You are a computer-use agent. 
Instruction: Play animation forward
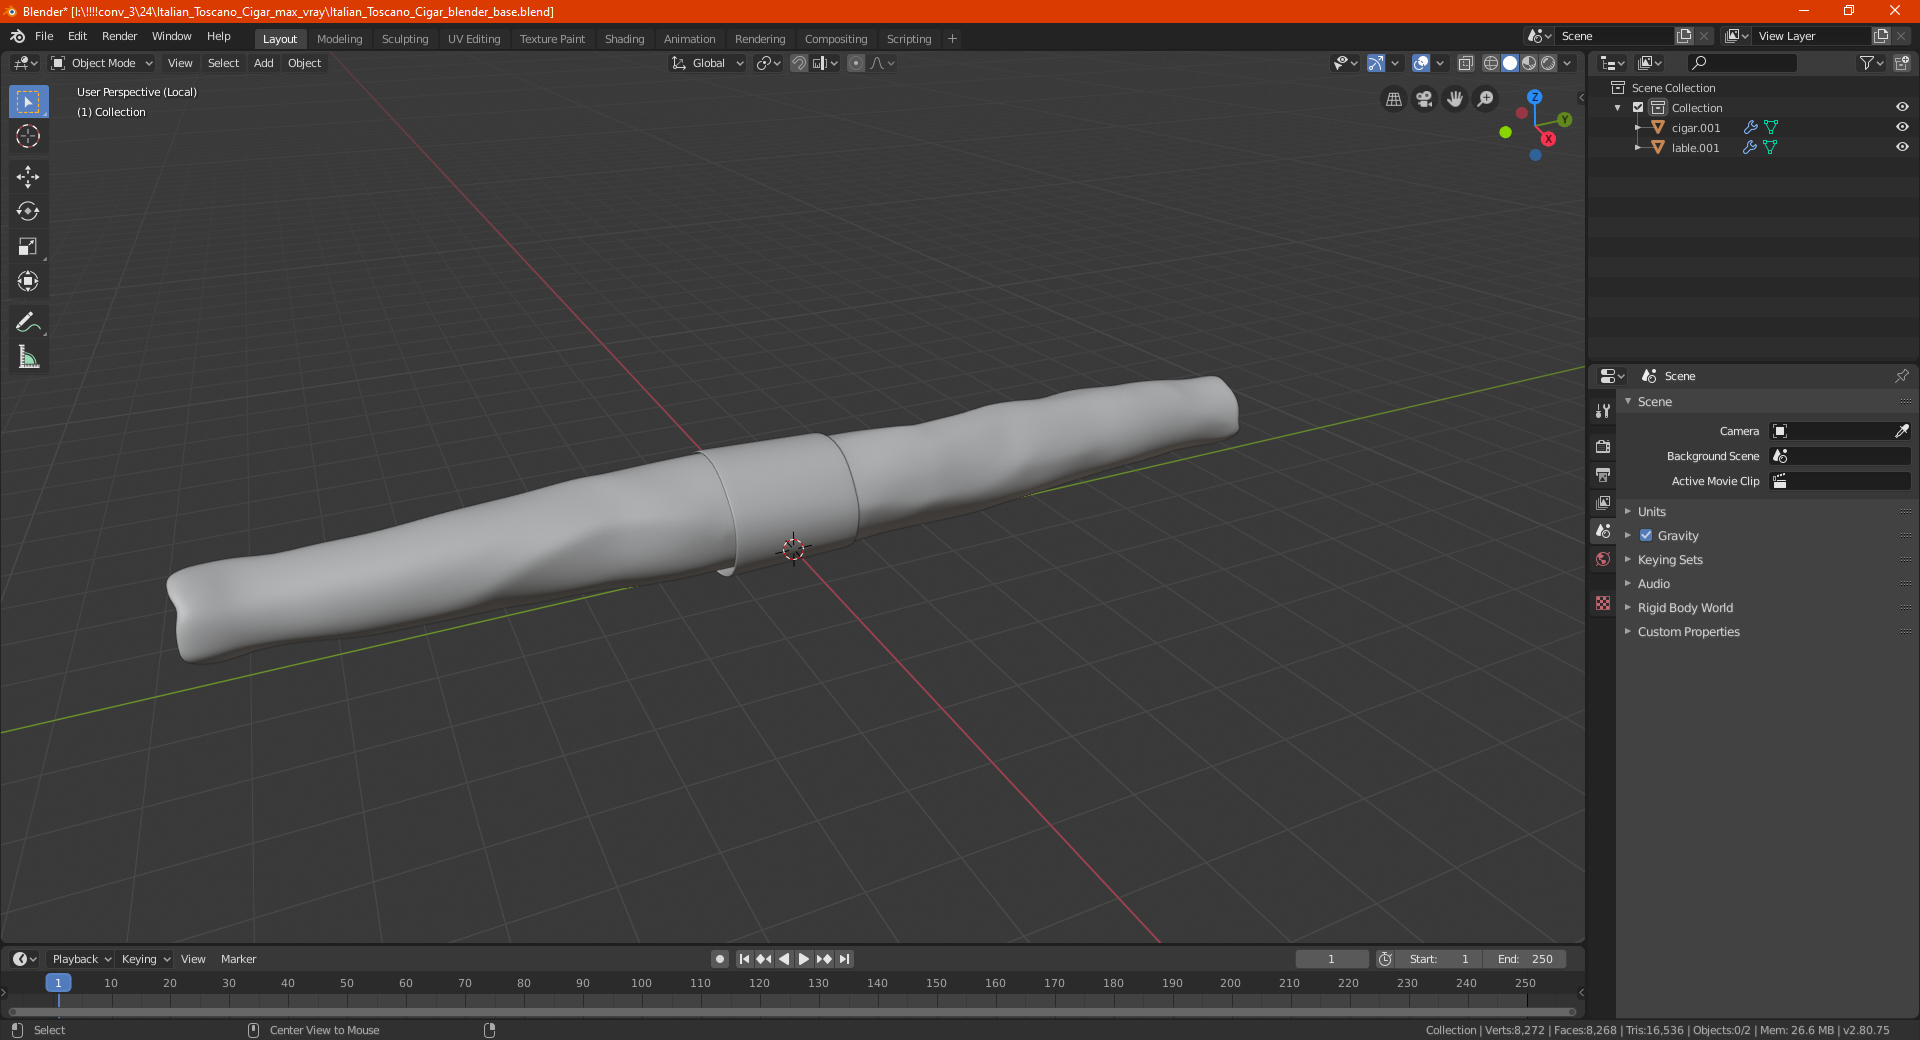[804, 959]
